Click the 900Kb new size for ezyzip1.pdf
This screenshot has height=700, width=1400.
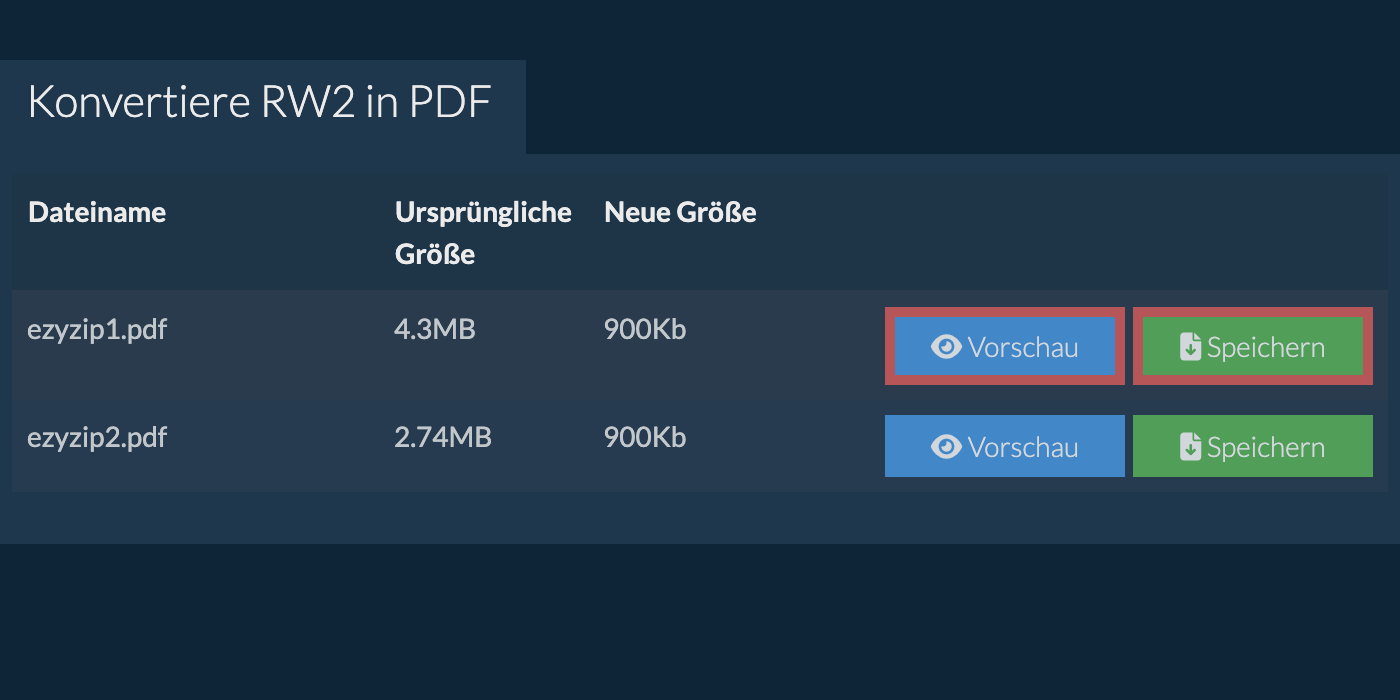click(645, 329)
